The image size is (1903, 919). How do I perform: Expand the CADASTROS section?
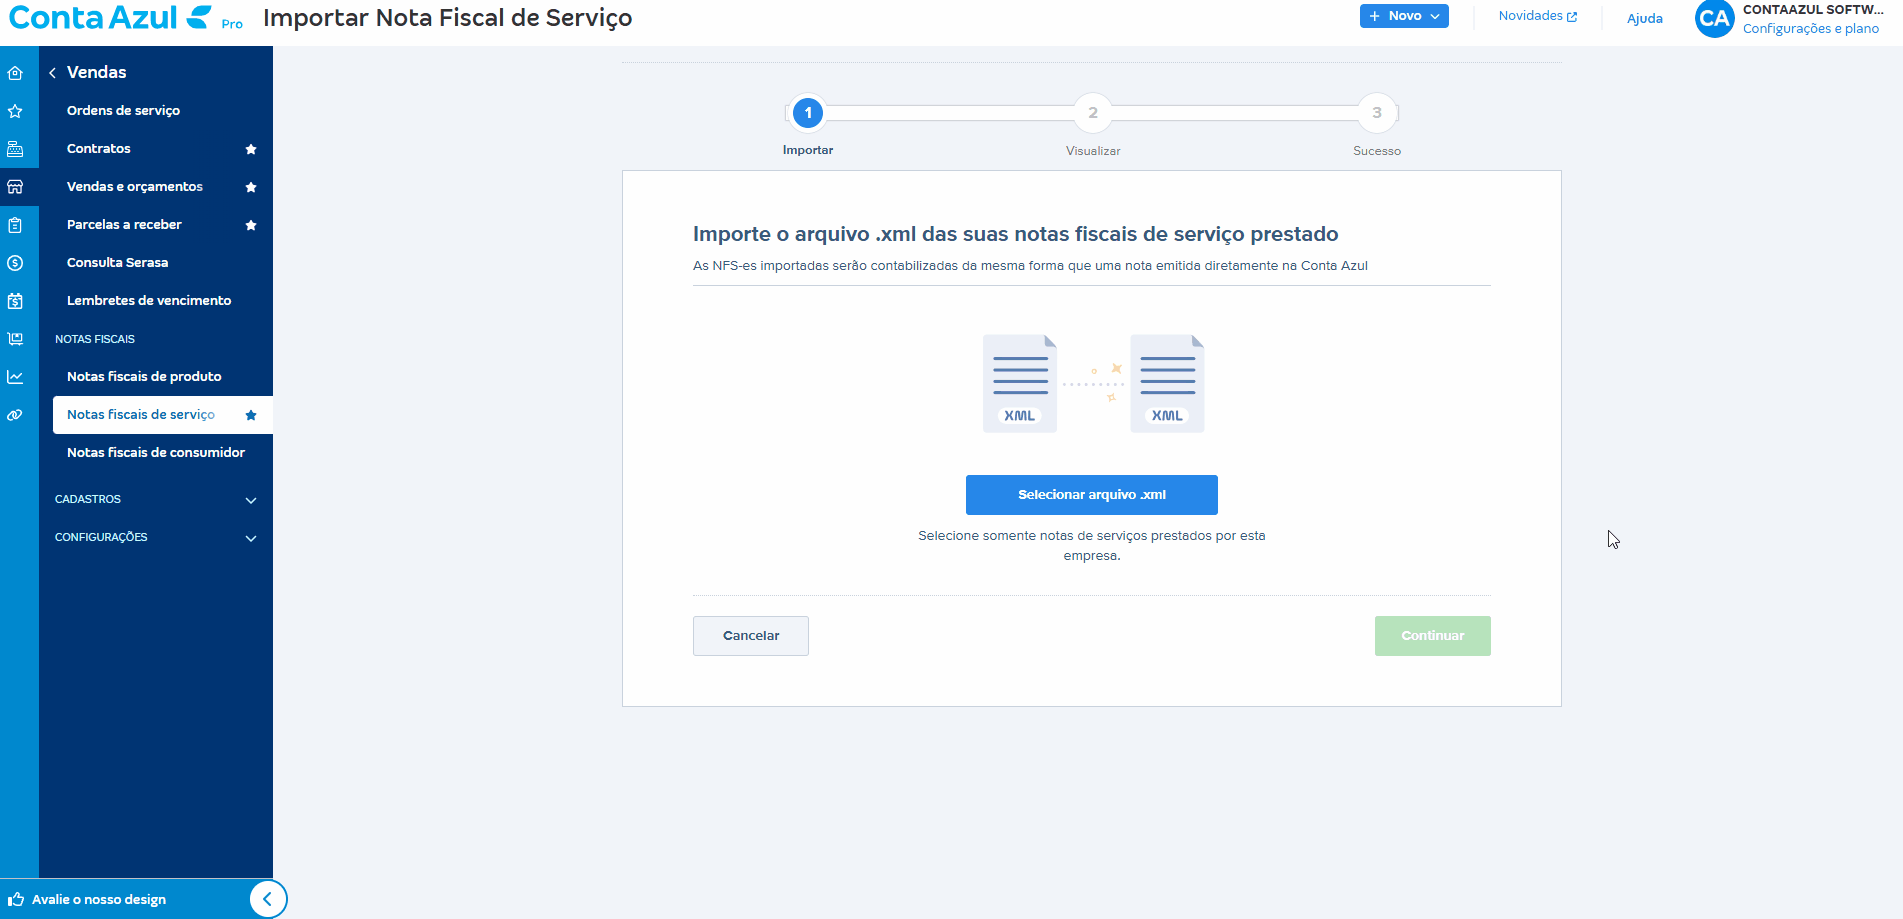click(x=155, y=499)
